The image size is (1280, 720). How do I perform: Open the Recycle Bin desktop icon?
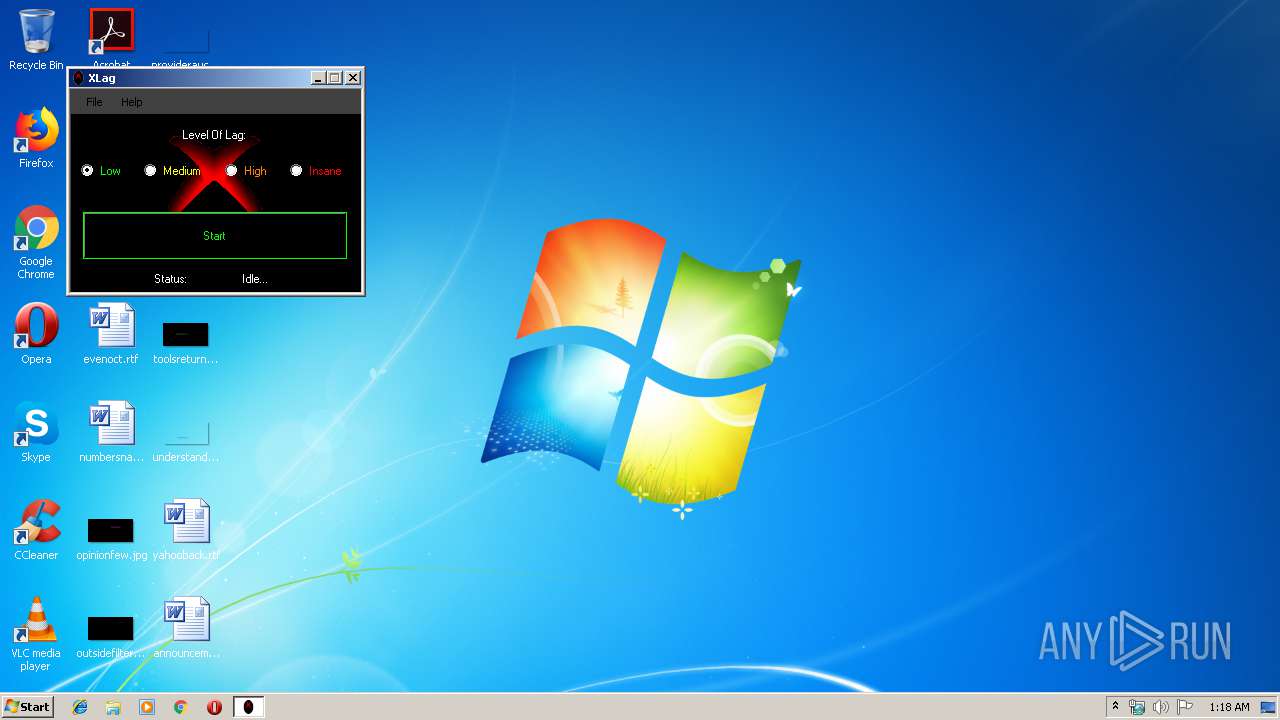tap(36, 40)
